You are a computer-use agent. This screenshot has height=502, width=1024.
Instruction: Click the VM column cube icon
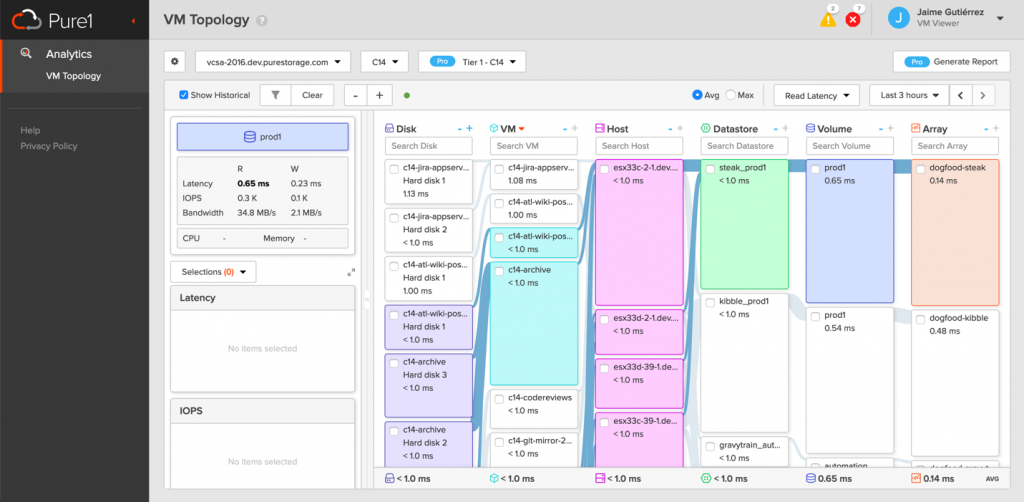click(x=494, y=129)
